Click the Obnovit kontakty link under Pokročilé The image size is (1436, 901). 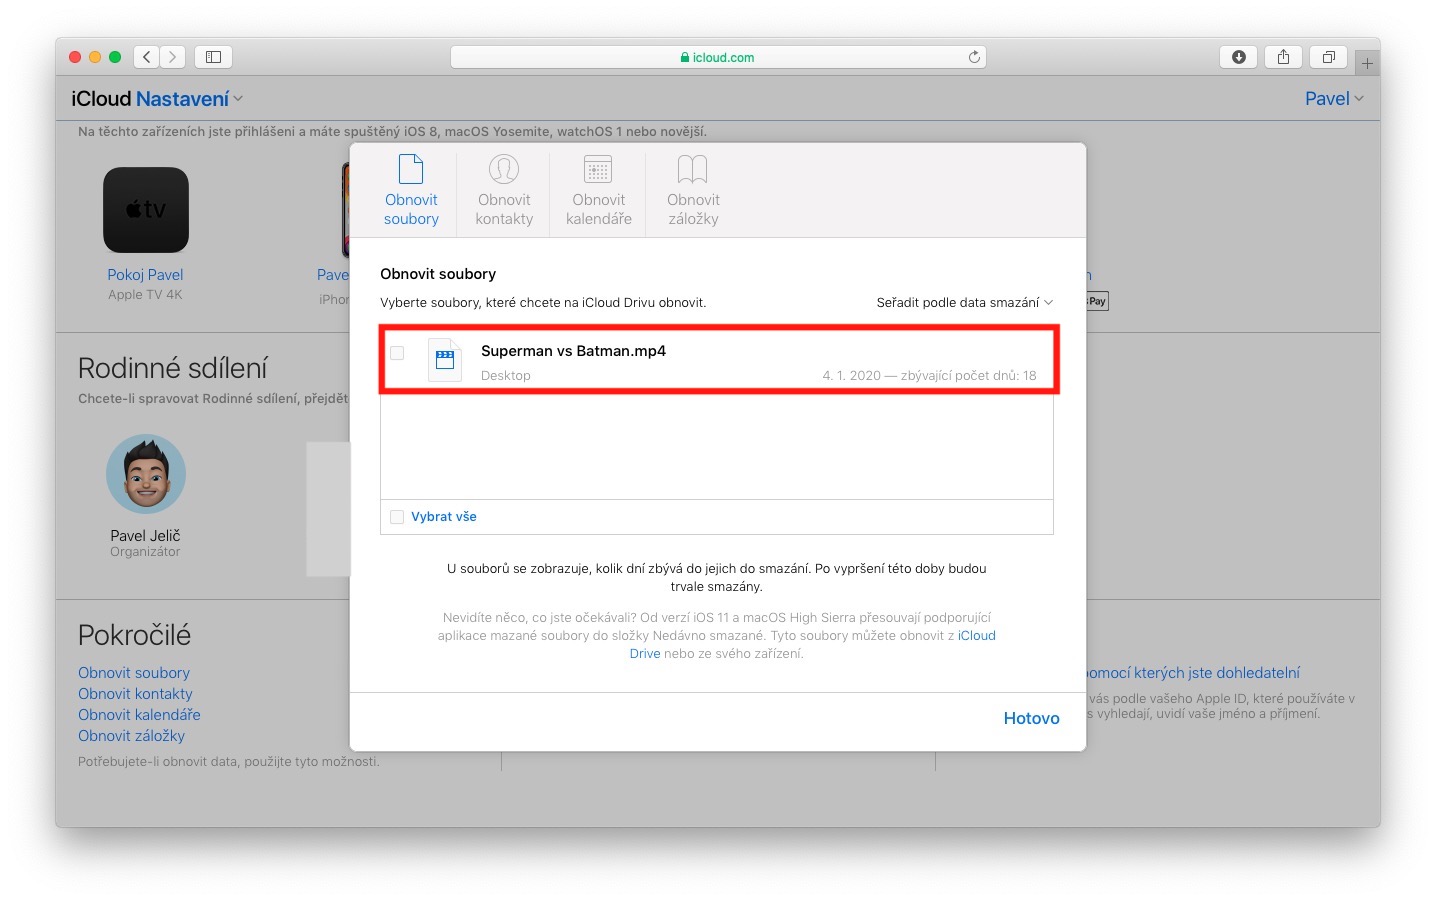[135, 694]
